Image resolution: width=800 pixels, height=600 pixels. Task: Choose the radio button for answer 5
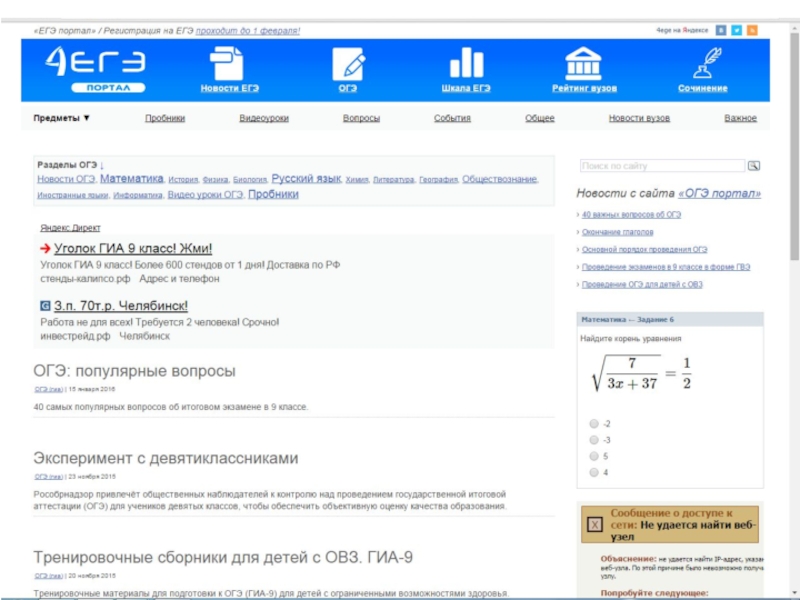[594, 456]
